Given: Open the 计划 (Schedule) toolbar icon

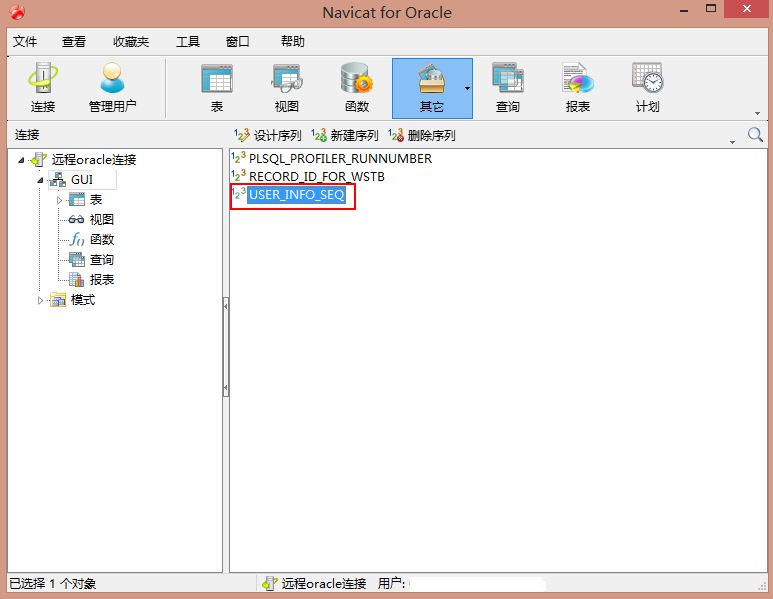Looking at the screenshot, I should click(x=648, y=88).
